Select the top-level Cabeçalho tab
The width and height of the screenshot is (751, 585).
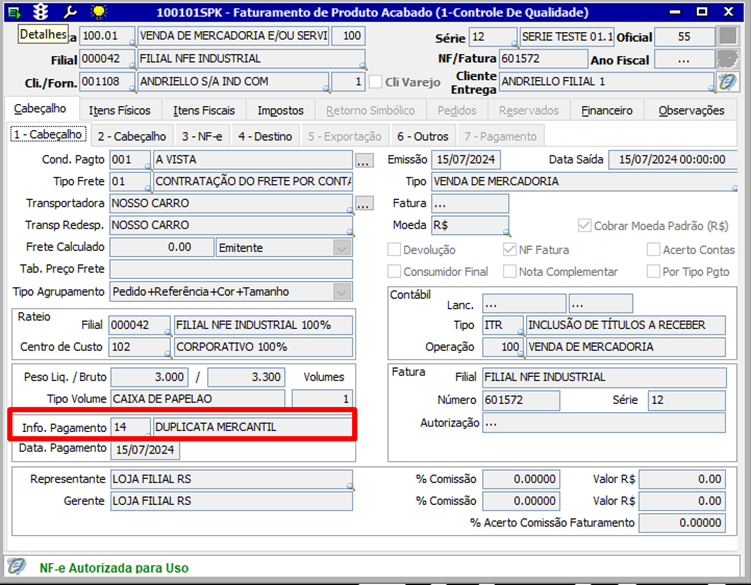point(40,109)
